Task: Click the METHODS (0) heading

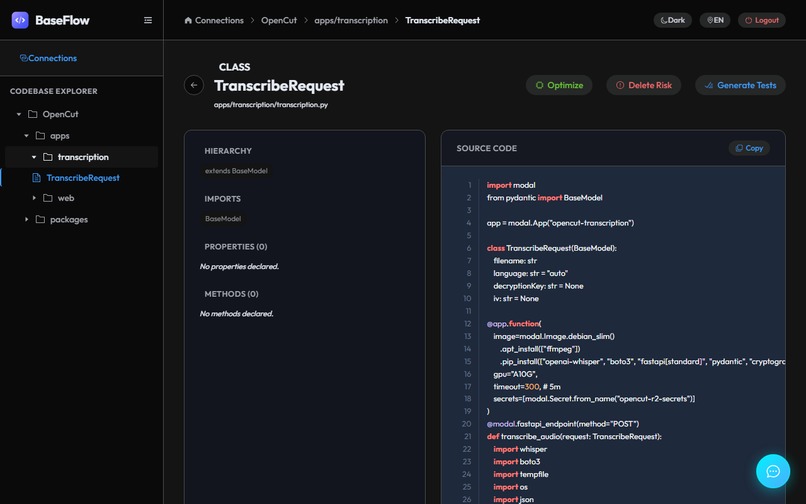Action: pos(231,294)
